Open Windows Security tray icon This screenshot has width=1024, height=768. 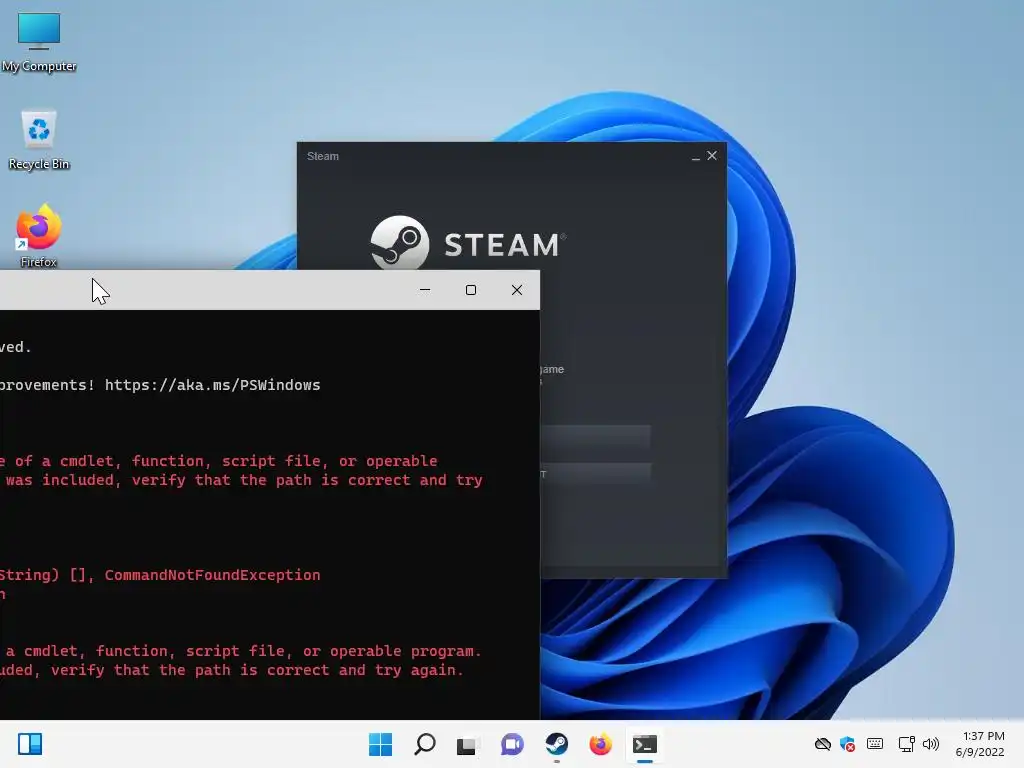coord(848,744)
